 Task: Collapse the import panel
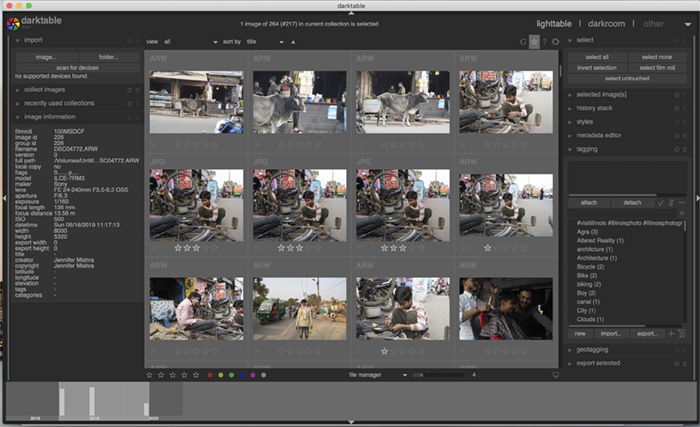point(18,41)
